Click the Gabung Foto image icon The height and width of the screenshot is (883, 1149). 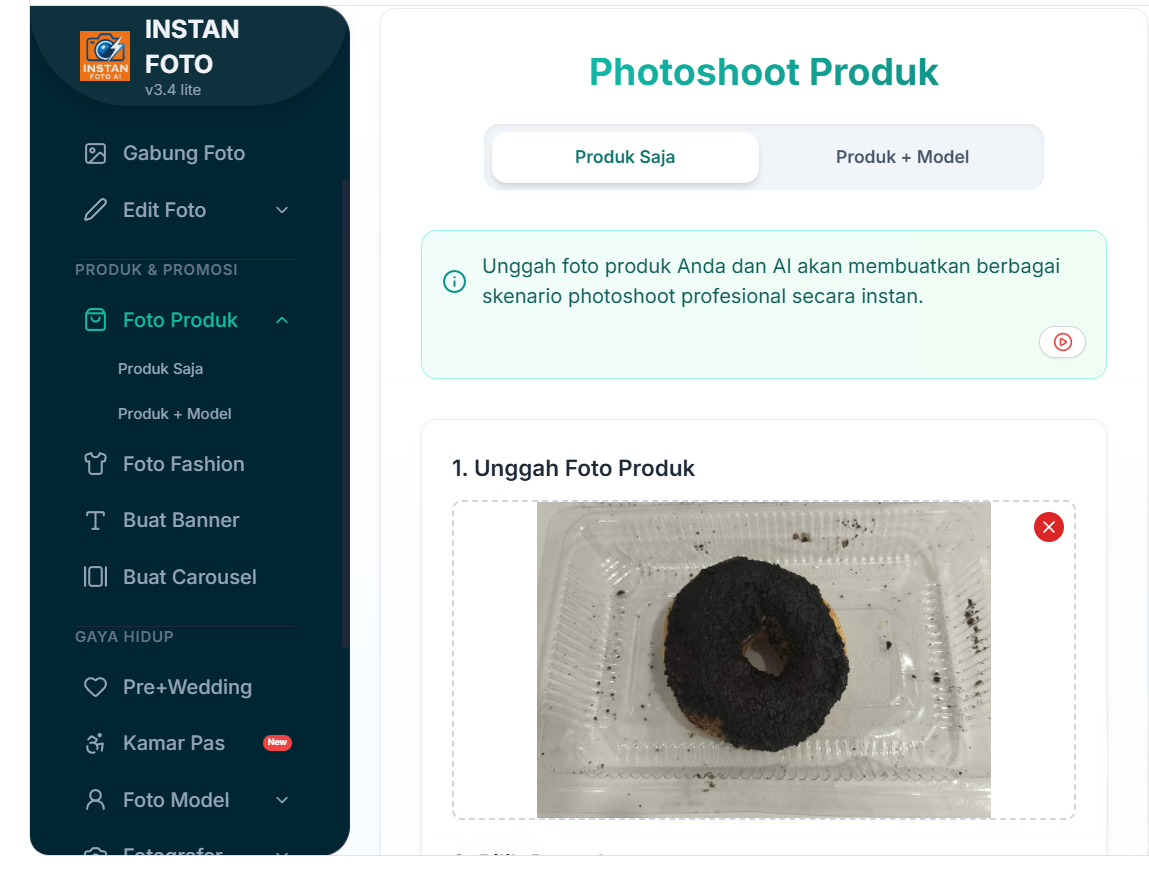(95, 153)
